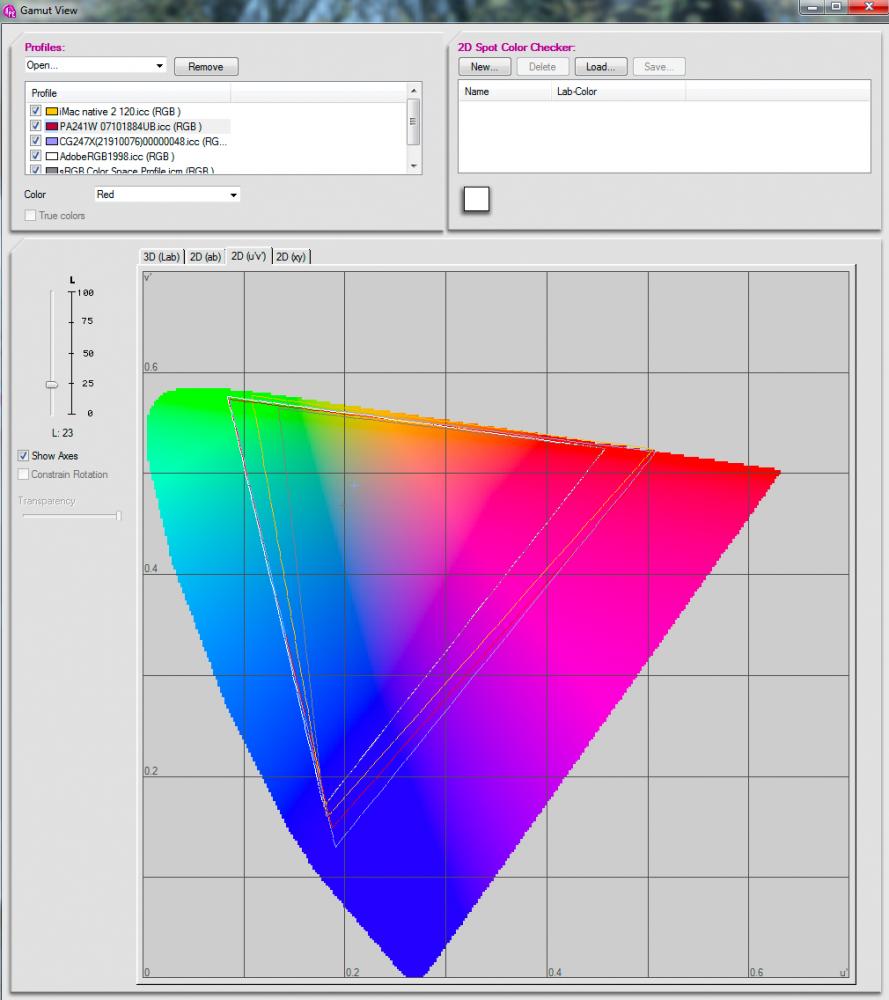Open the profile Open... dropdown
This screenshot has height=1000, width=889.
[x=96, y=66]
